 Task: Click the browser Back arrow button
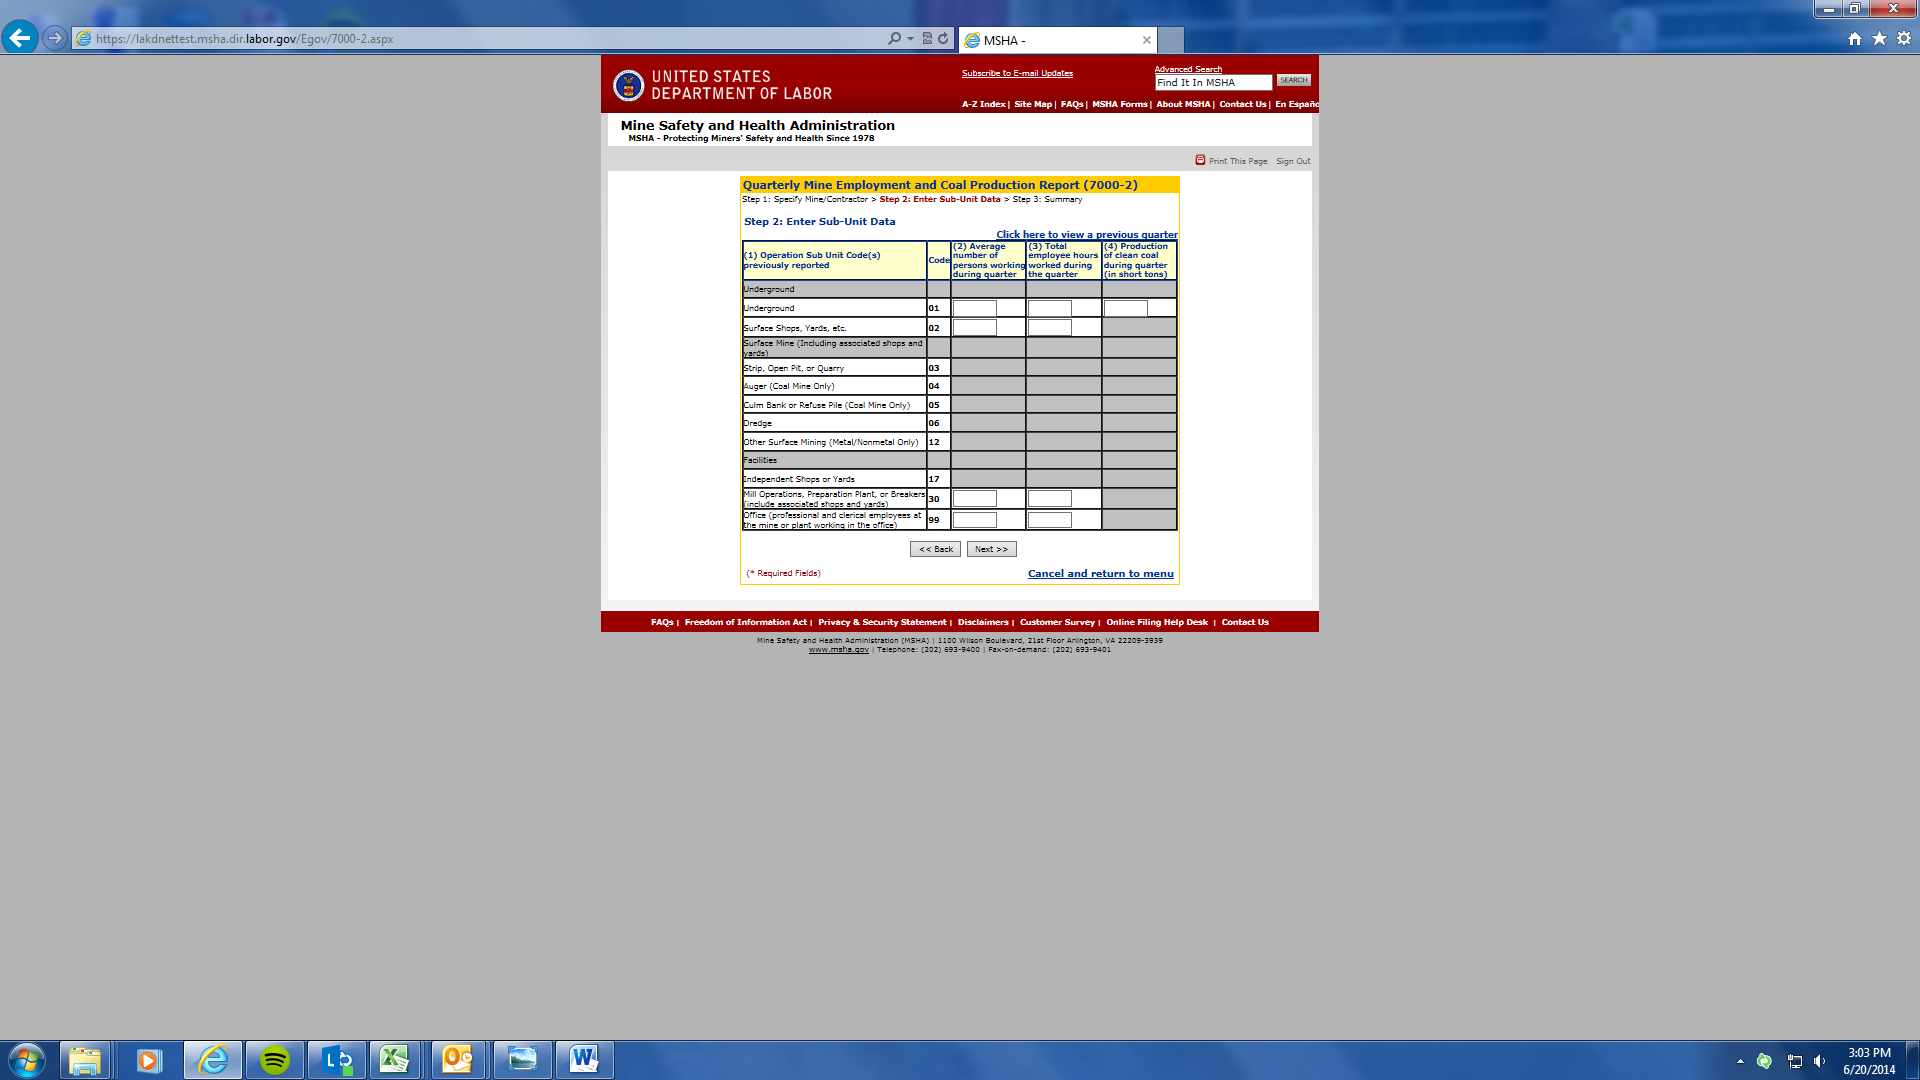tap(20, 38)
